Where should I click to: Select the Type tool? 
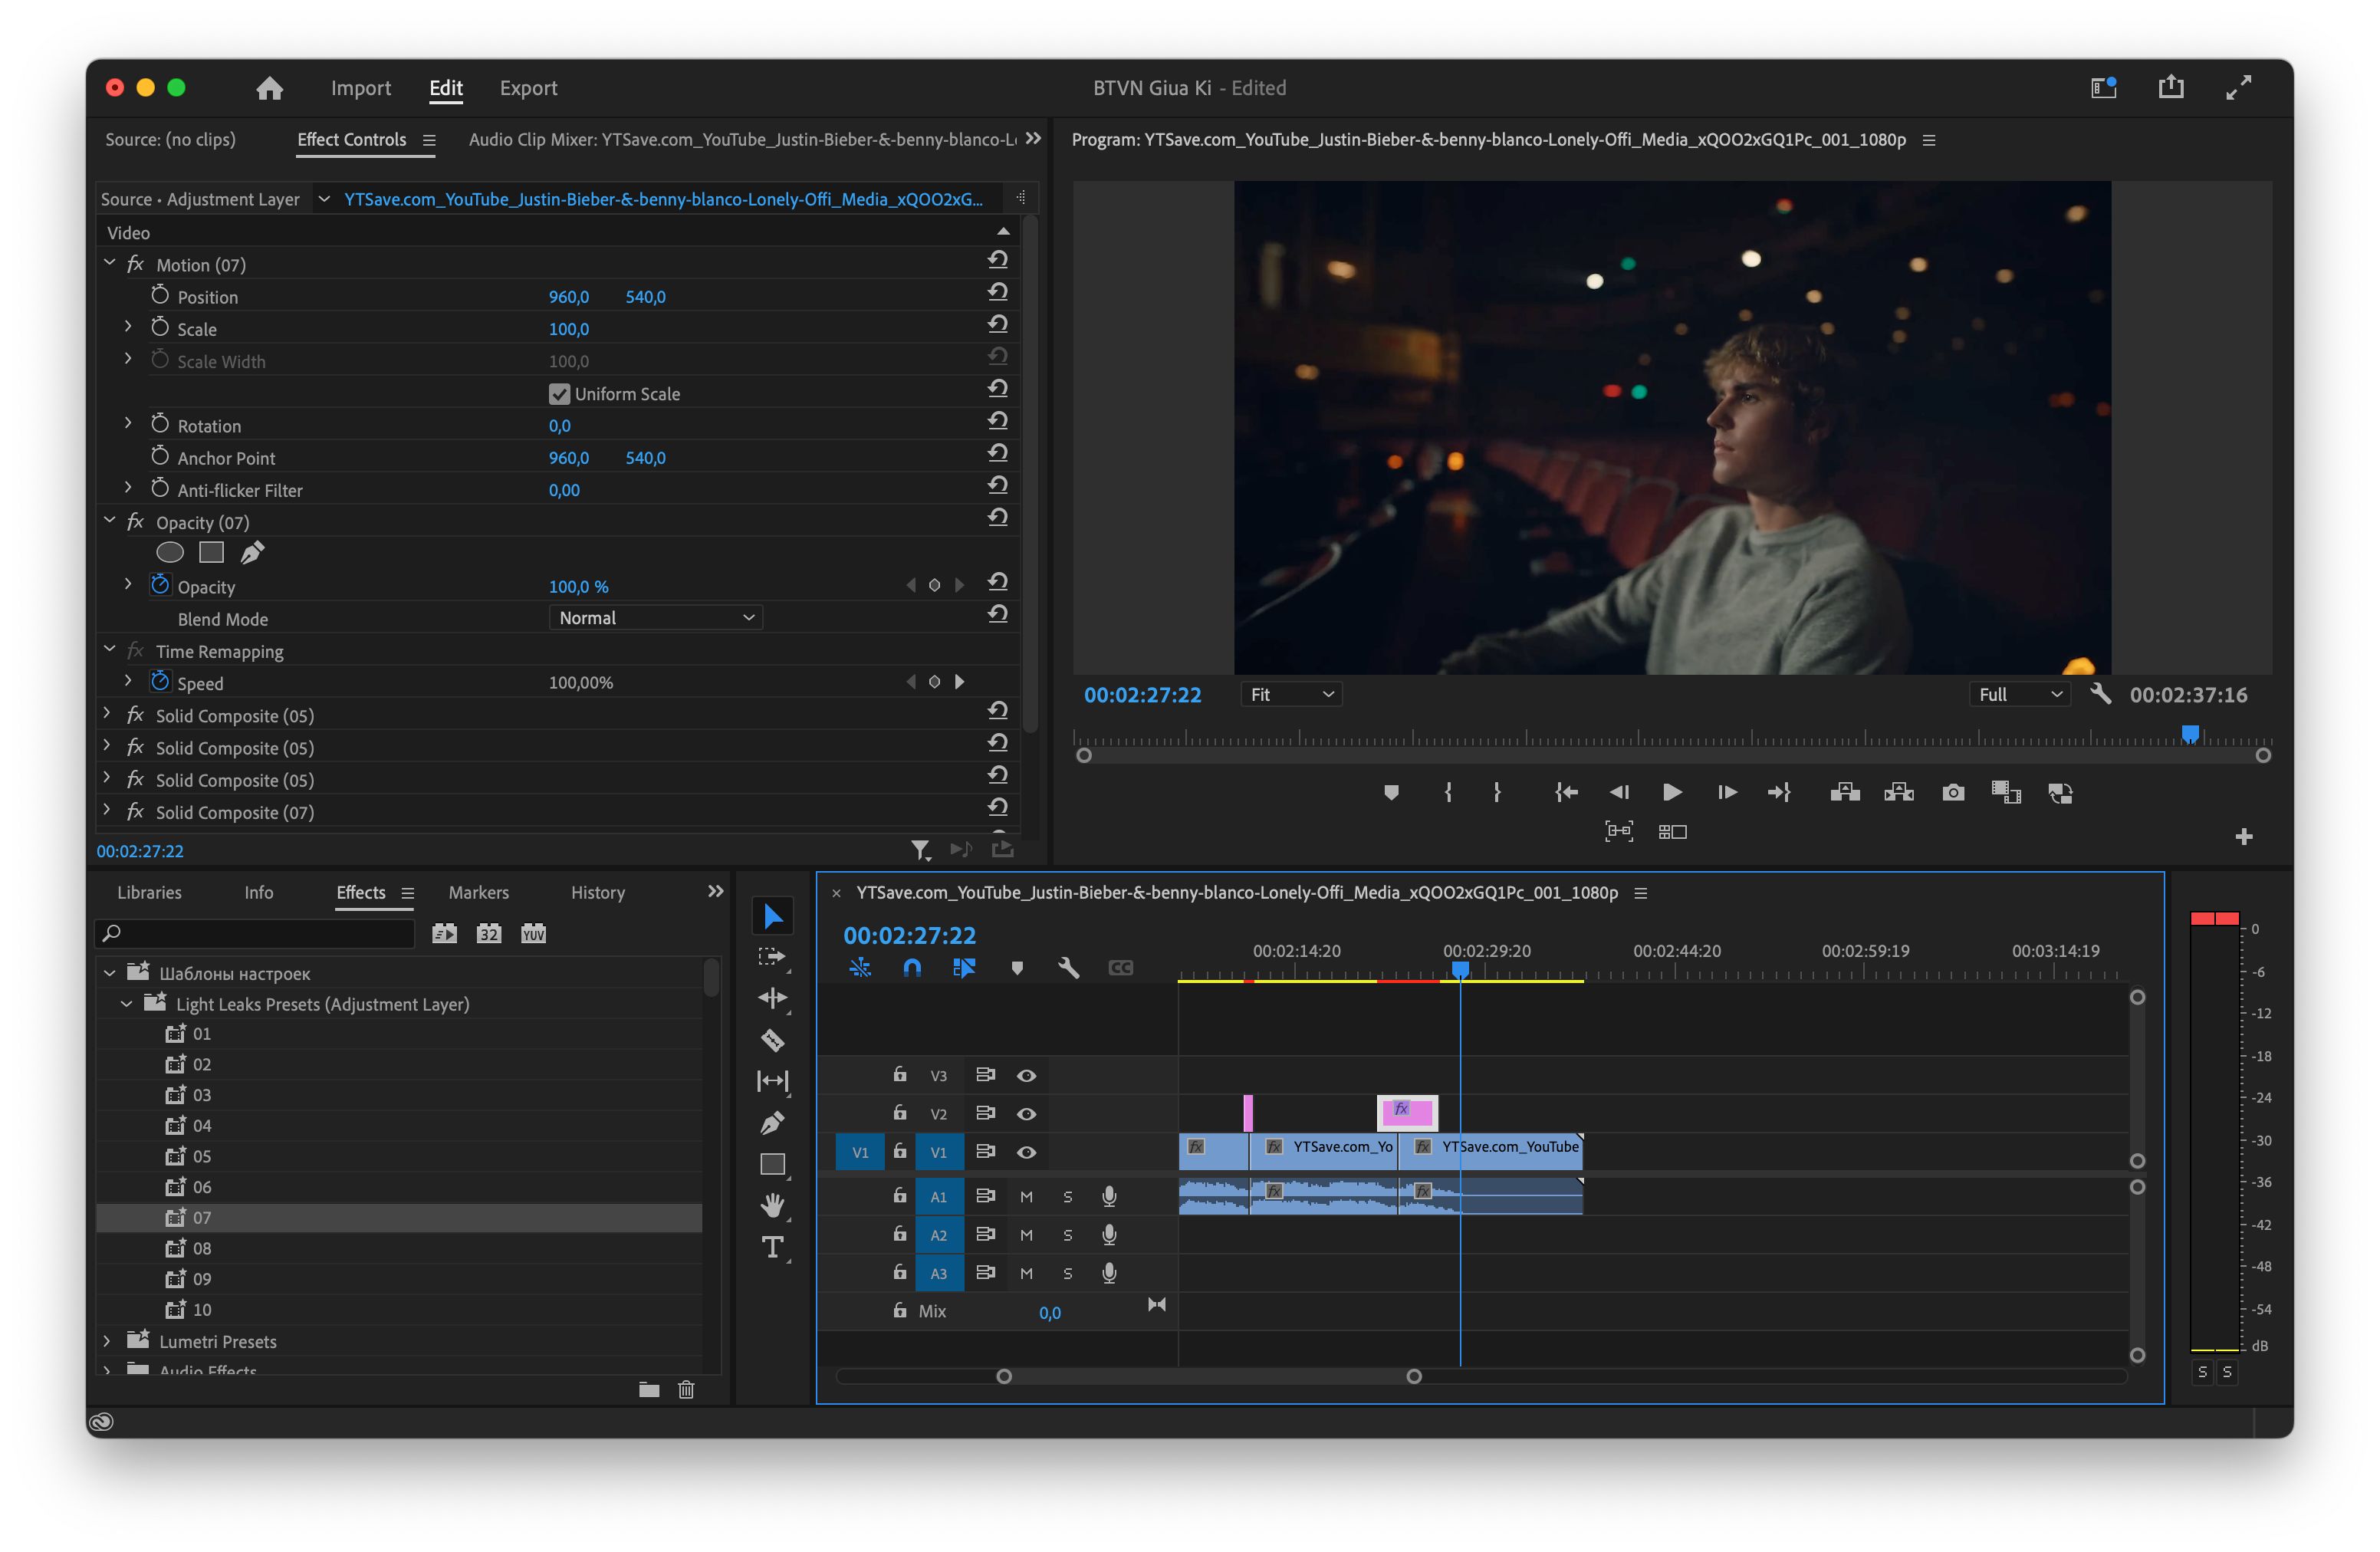coord(772,1247)
